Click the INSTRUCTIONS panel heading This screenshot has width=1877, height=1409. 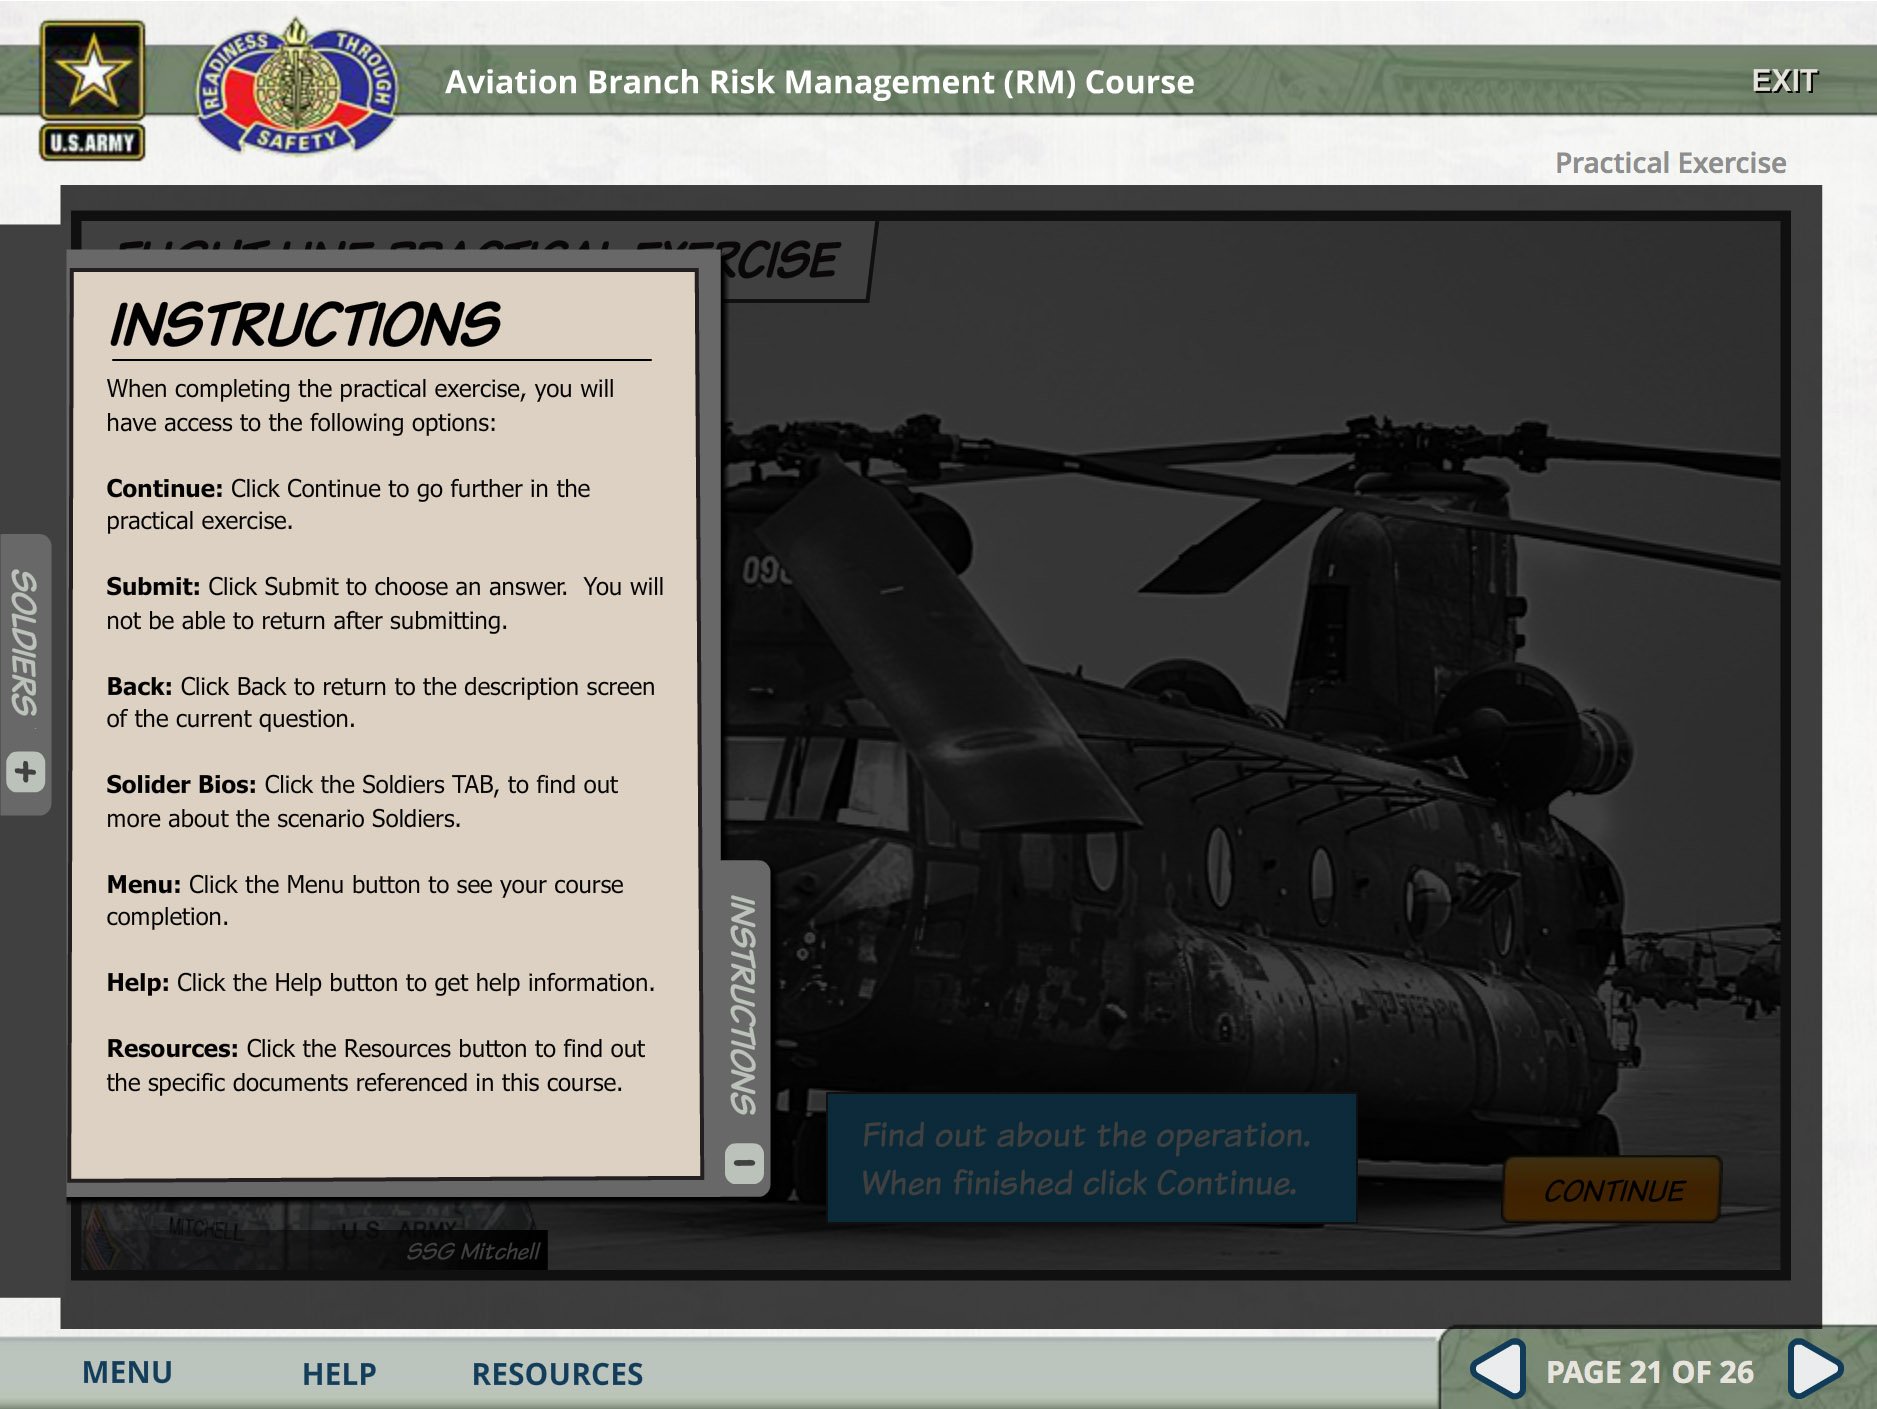pyautogui.click(x=305, y=325)
